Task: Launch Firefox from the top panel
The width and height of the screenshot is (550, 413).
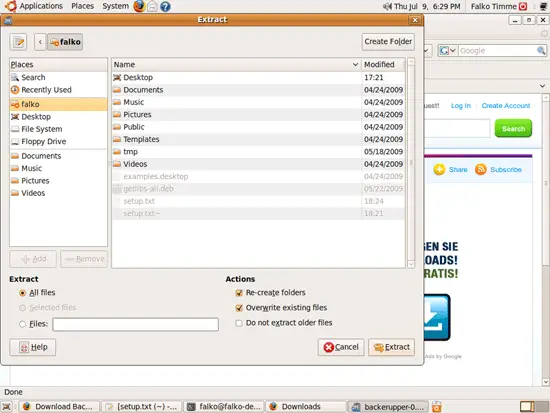Action: click(139, 6)
